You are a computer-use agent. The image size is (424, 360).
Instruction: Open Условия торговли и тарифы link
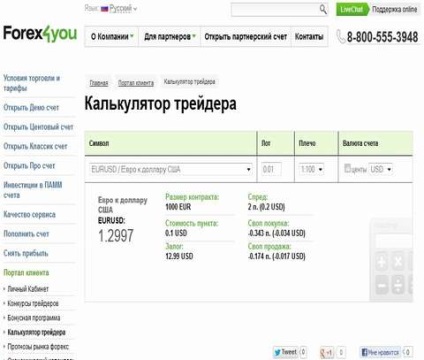pyautogui.click(x=32, y=83)
